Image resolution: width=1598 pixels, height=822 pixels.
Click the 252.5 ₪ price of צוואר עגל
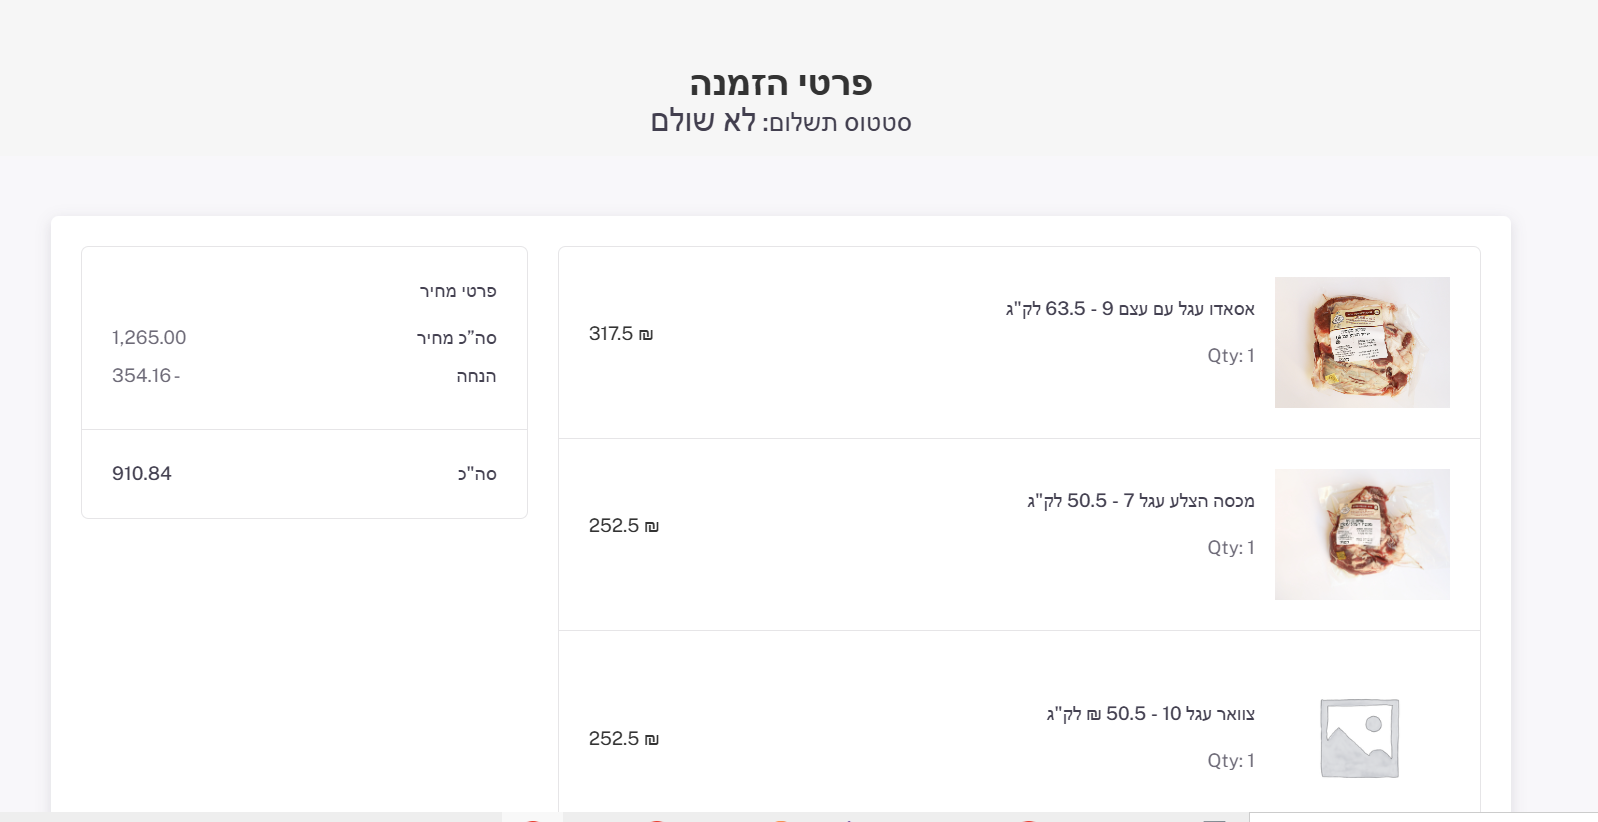(x=623, y=739)
